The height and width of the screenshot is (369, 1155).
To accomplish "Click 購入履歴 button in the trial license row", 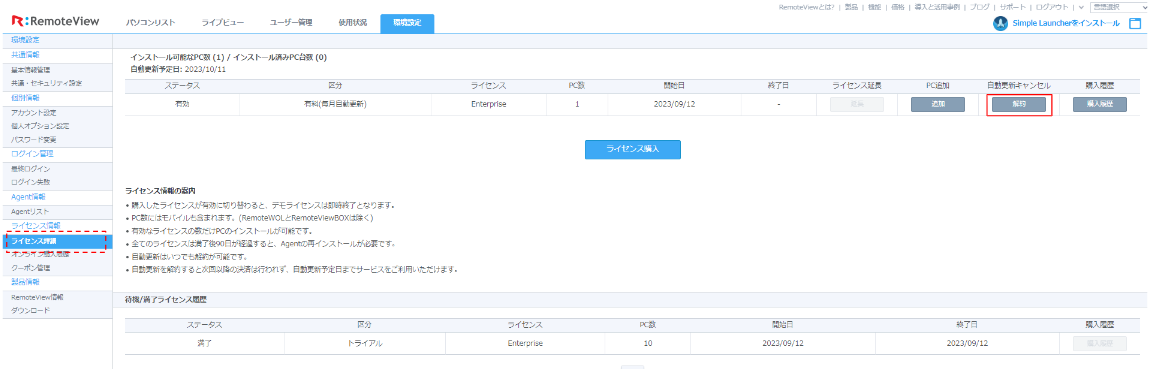I will 1100,343.
